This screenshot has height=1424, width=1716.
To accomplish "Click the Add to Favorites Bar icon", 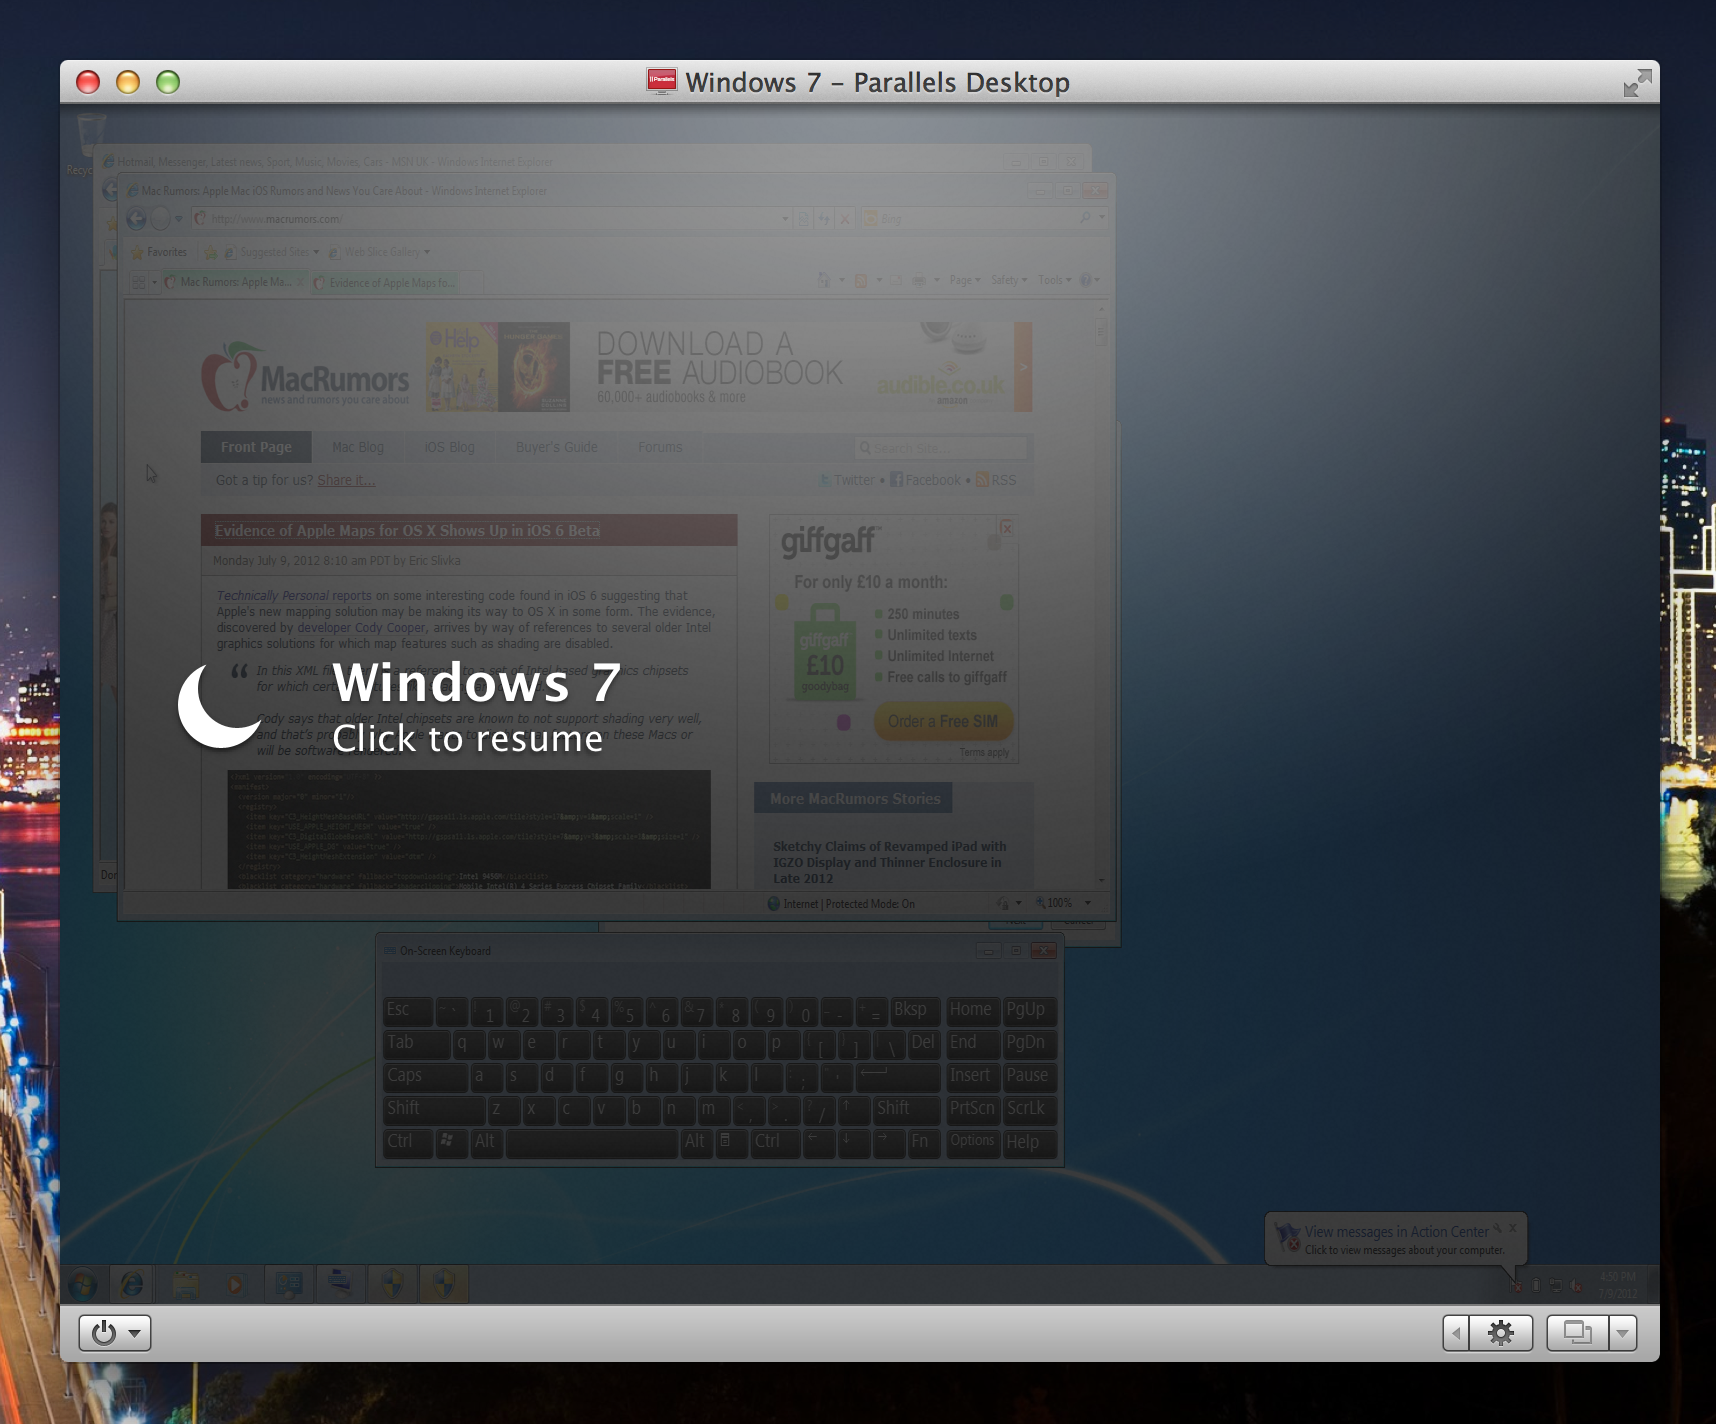I will click(211, 252).
